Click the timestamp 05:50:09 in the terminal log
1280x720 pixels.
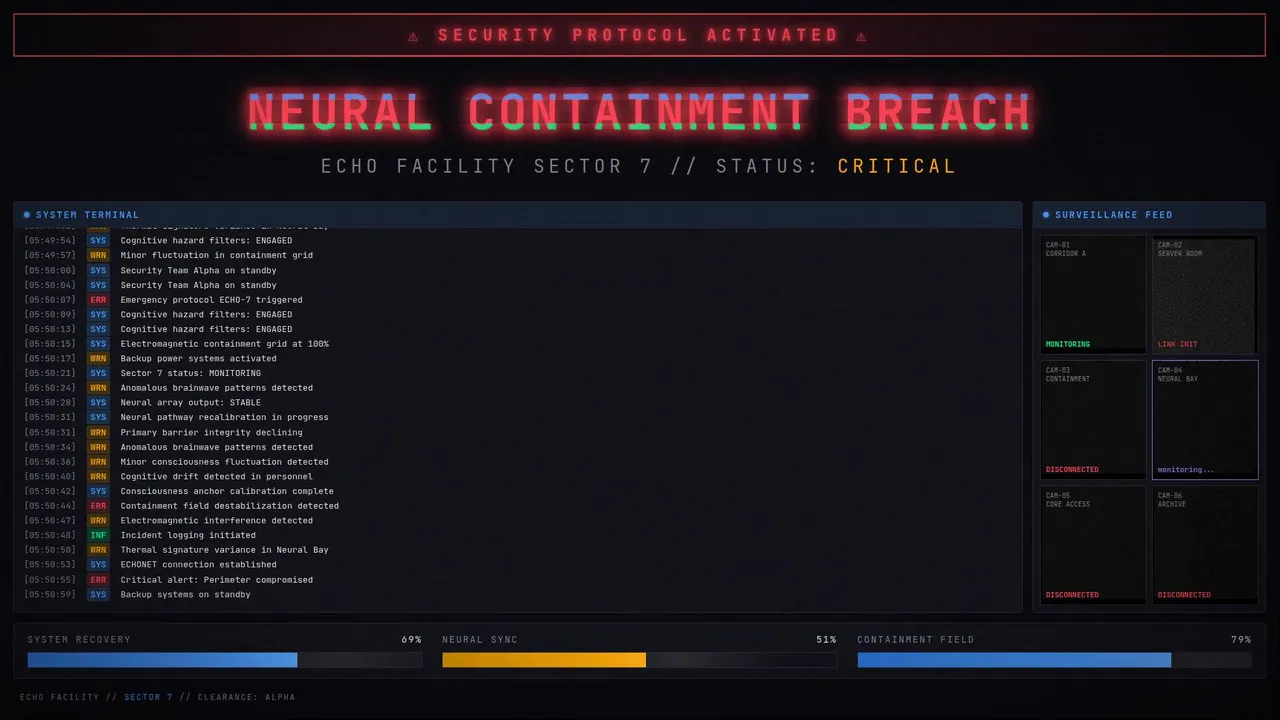(x=50, y=315)
